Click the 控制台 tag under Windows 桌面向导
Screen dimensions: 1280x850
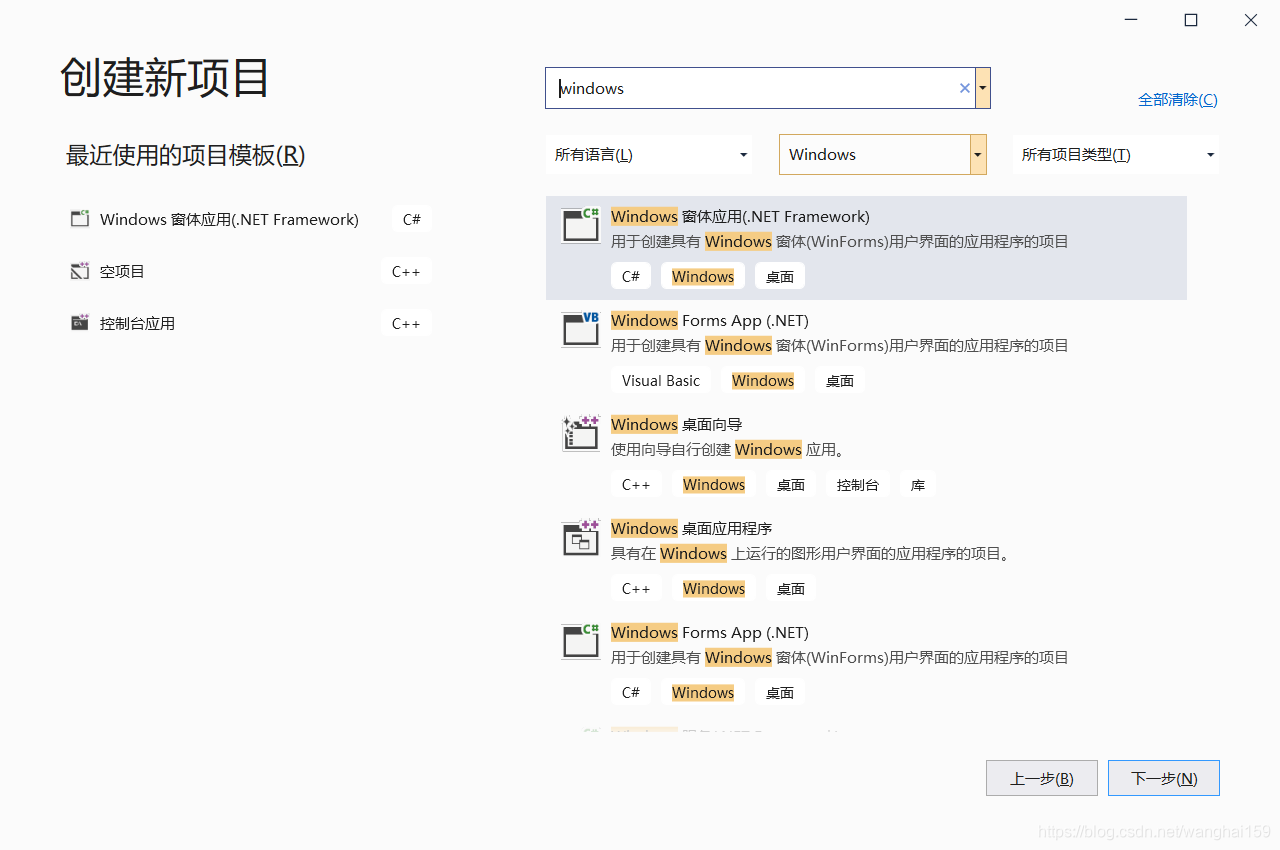click(858, 485)
